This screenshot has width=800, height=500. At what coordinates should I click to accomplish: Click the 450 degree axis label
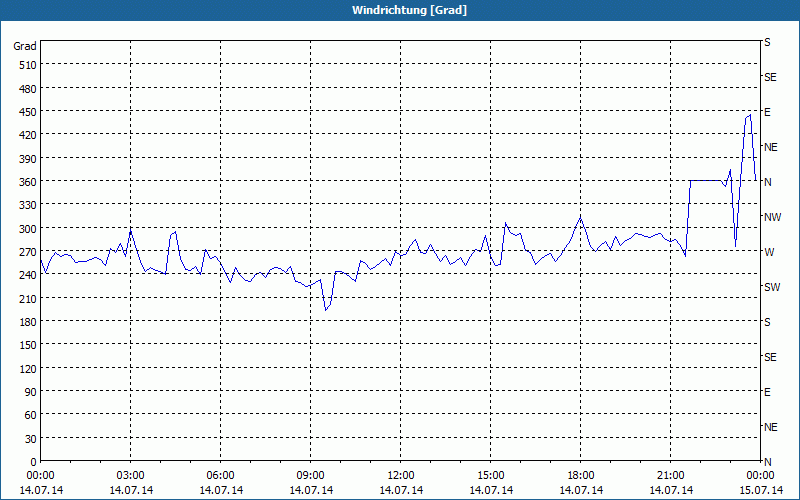point(28,112)
